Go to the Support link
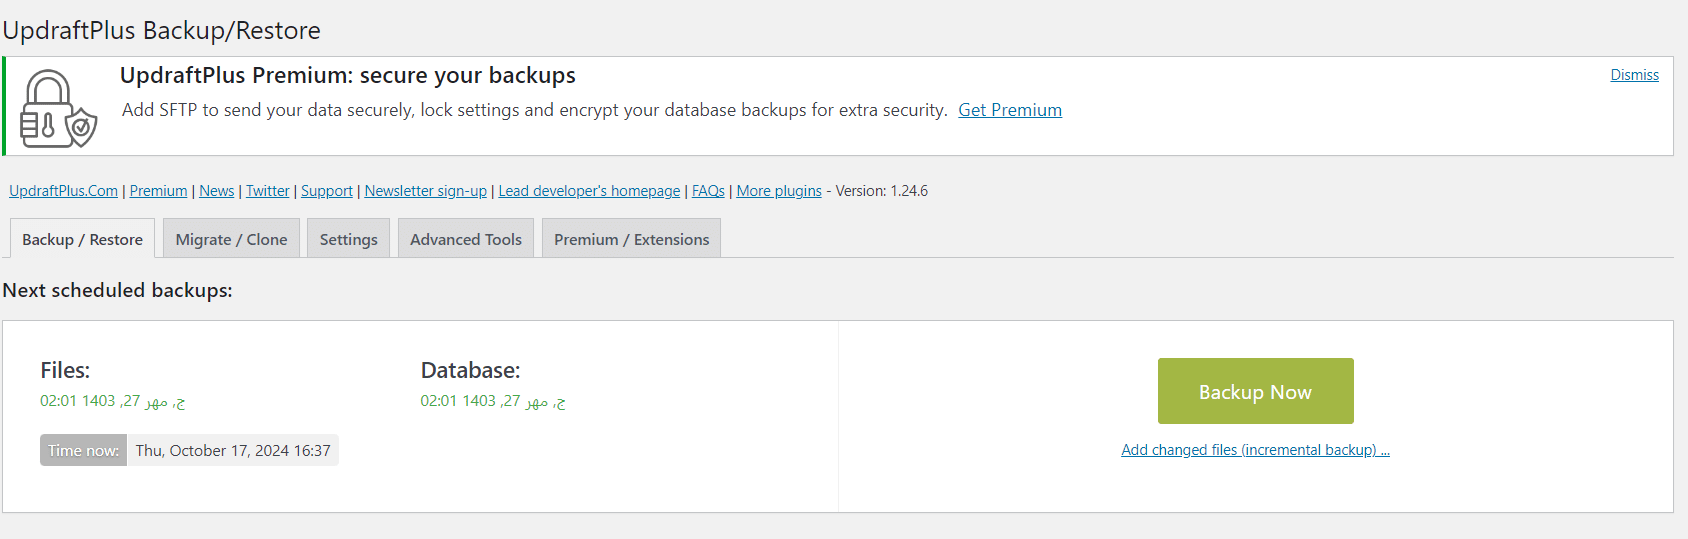1688x539 pixels. (327, 191)
